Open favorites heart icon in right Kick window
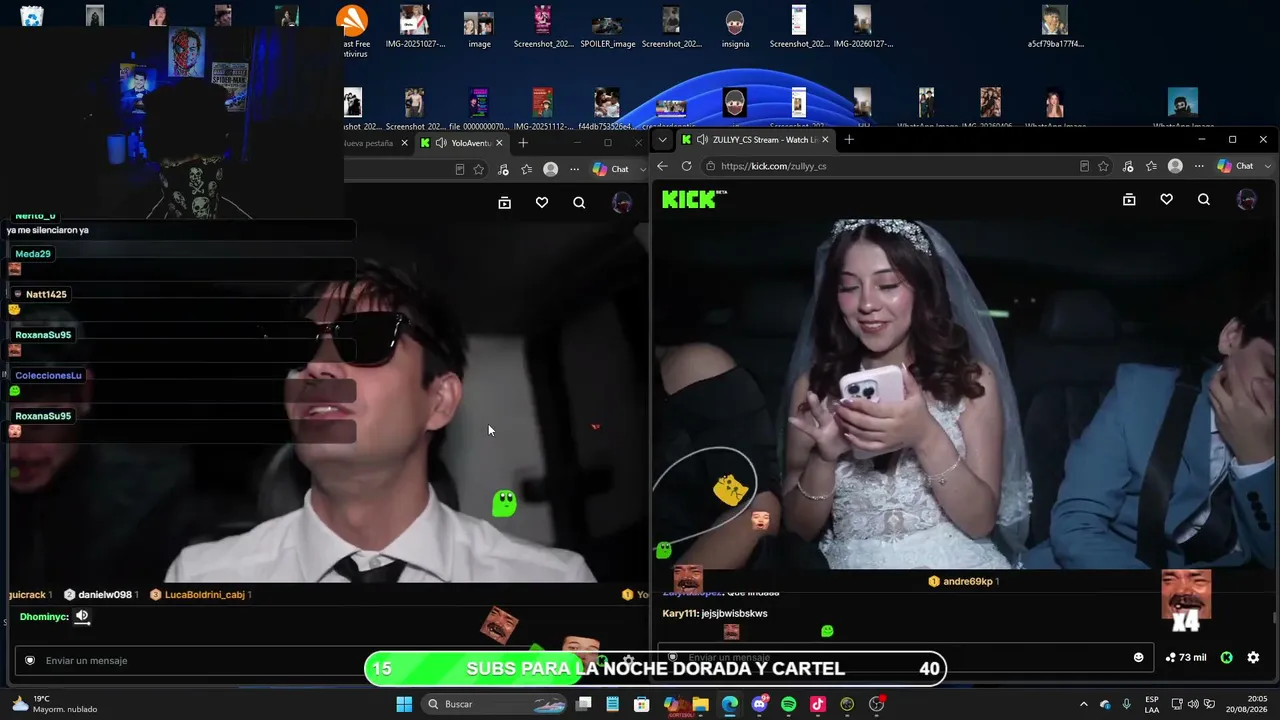1280x720 pixels. pos(1166,200)
